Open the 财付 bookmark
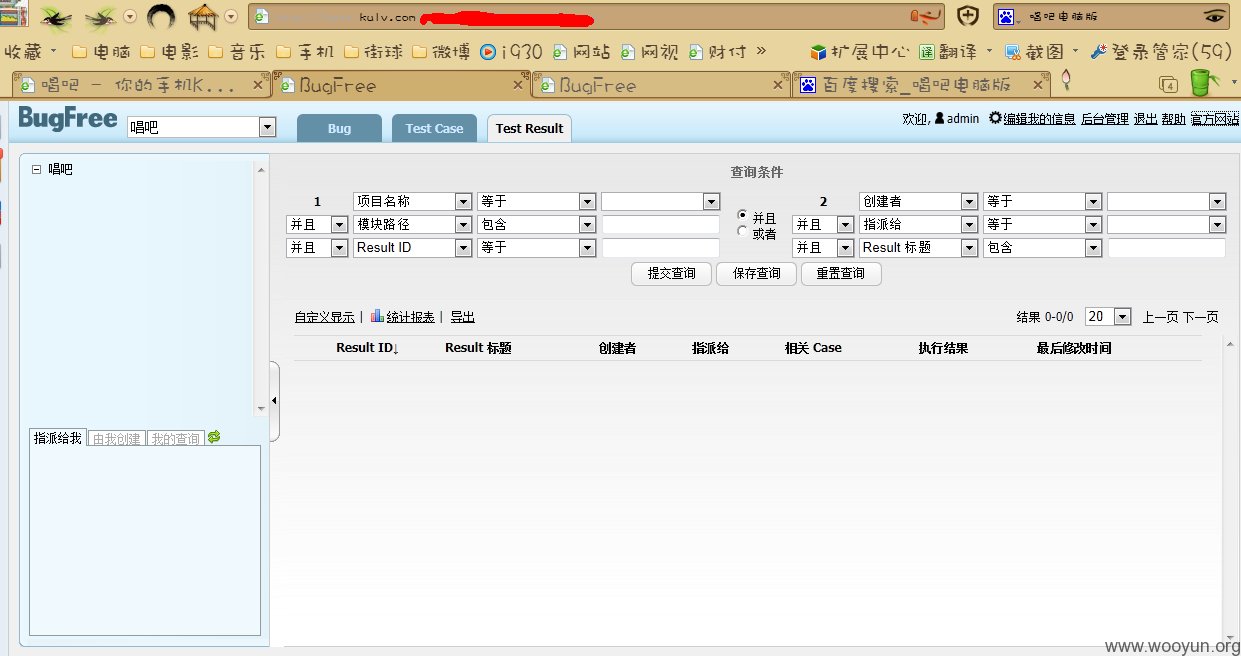This screenshot has height=656, width=1241. tap(717, 51)
